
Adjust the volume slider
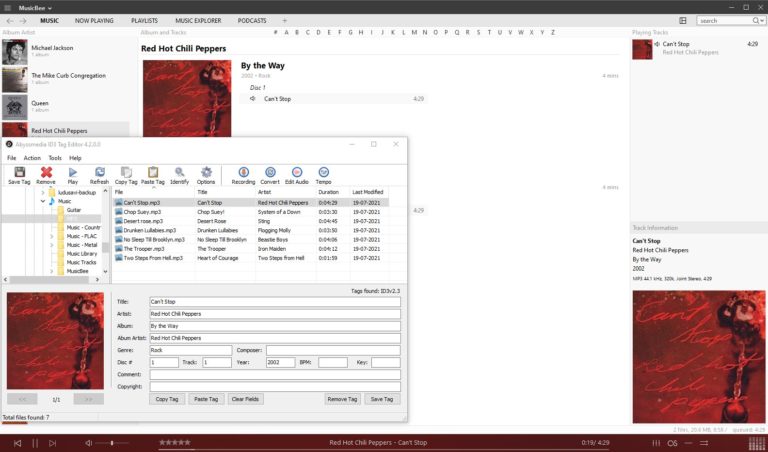click(112, 443)
